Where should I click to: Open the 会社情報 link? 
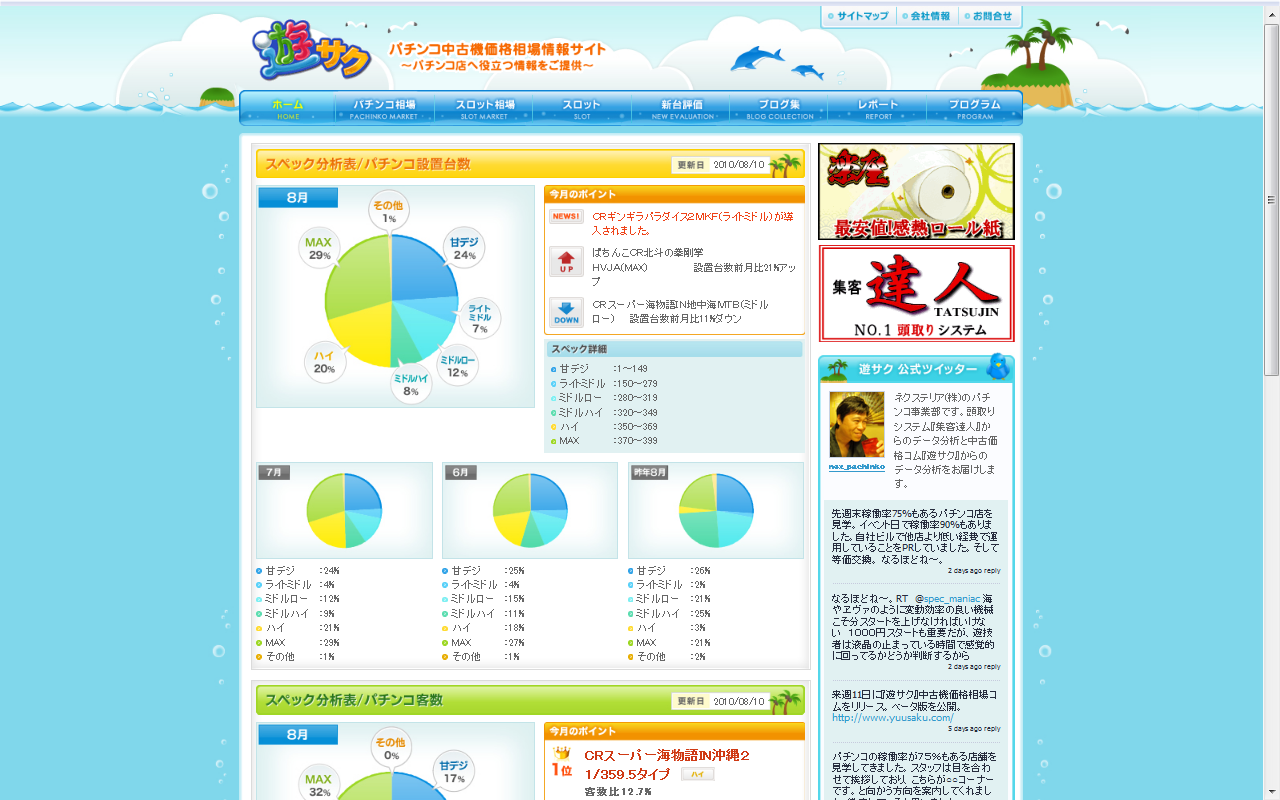[925, 16]
